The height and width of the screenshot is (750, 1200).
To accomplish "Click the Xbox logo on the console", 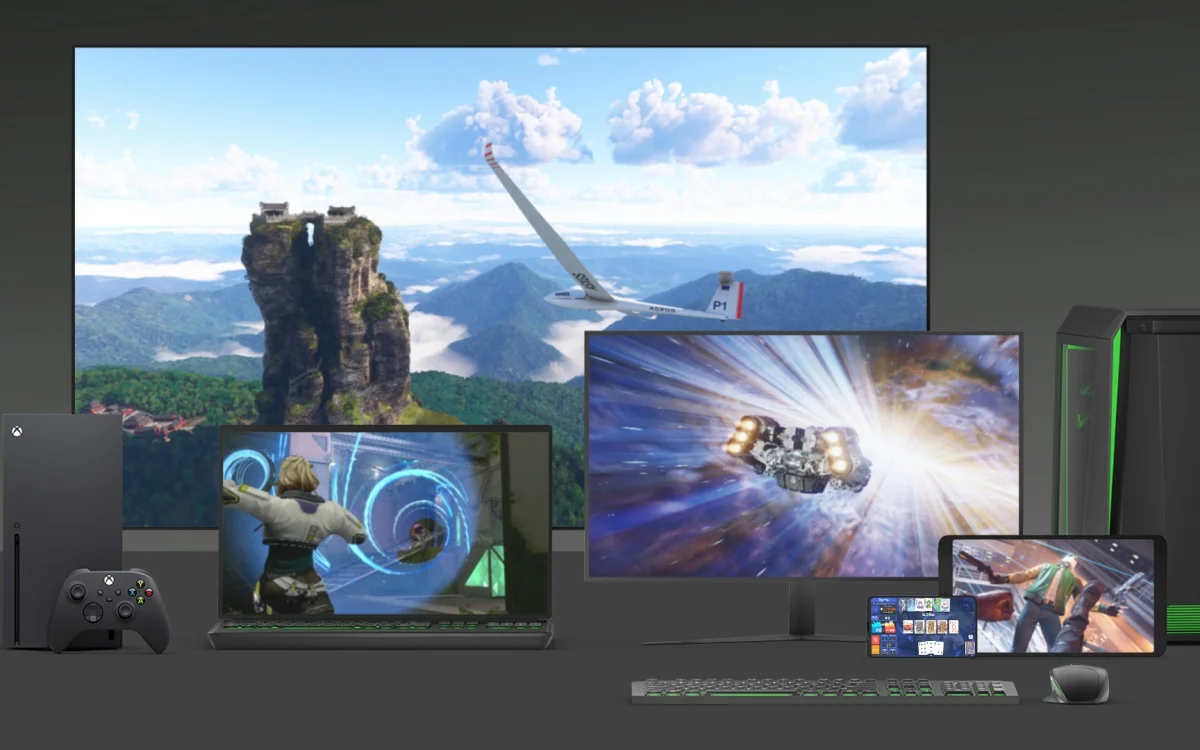I will [x=17, y=432].
